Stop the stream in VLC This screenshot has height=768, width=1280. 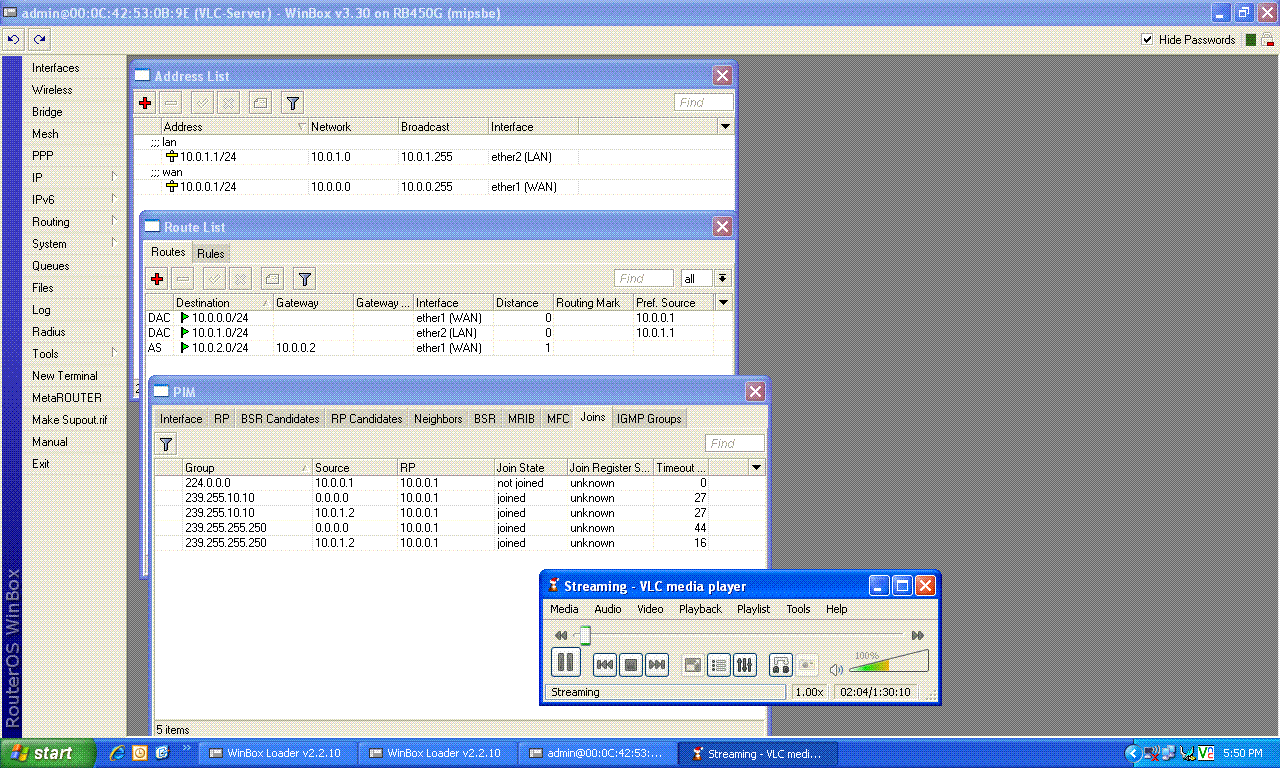pyautogui.click(x=630, y=663)
